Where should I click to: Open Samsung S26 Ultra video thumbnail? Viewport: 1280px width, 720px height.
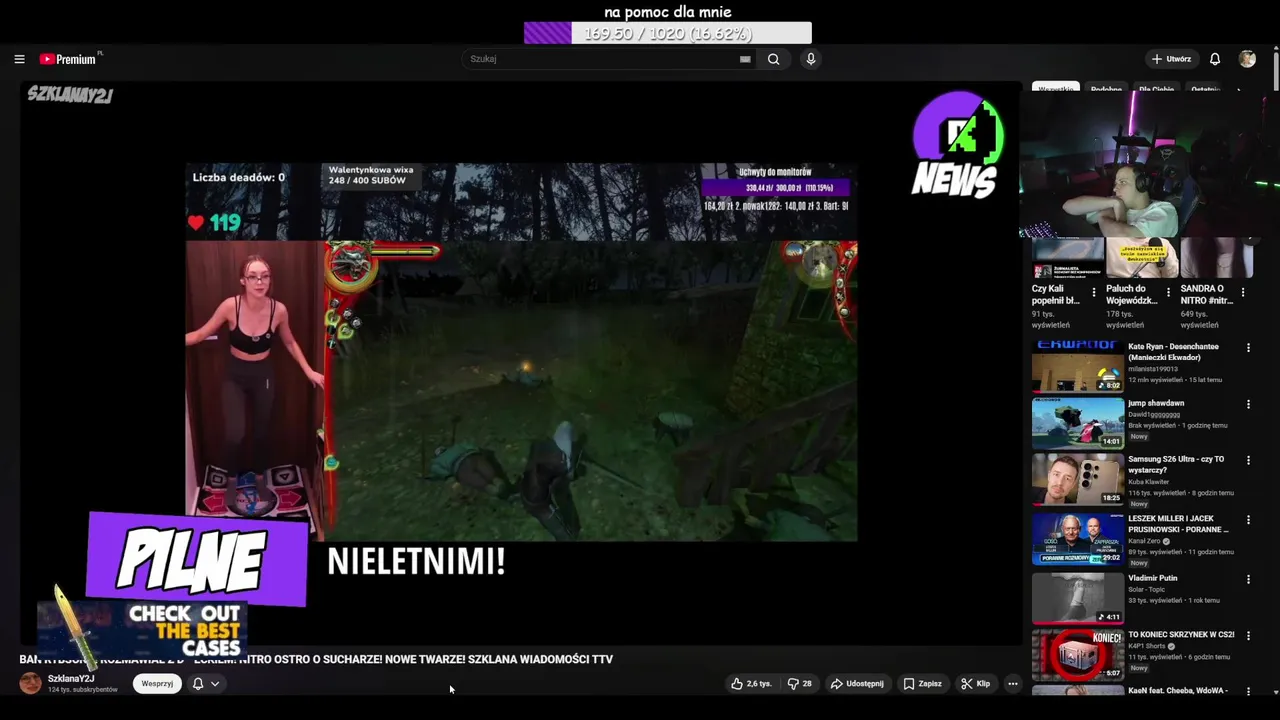tap(1078, 479)
